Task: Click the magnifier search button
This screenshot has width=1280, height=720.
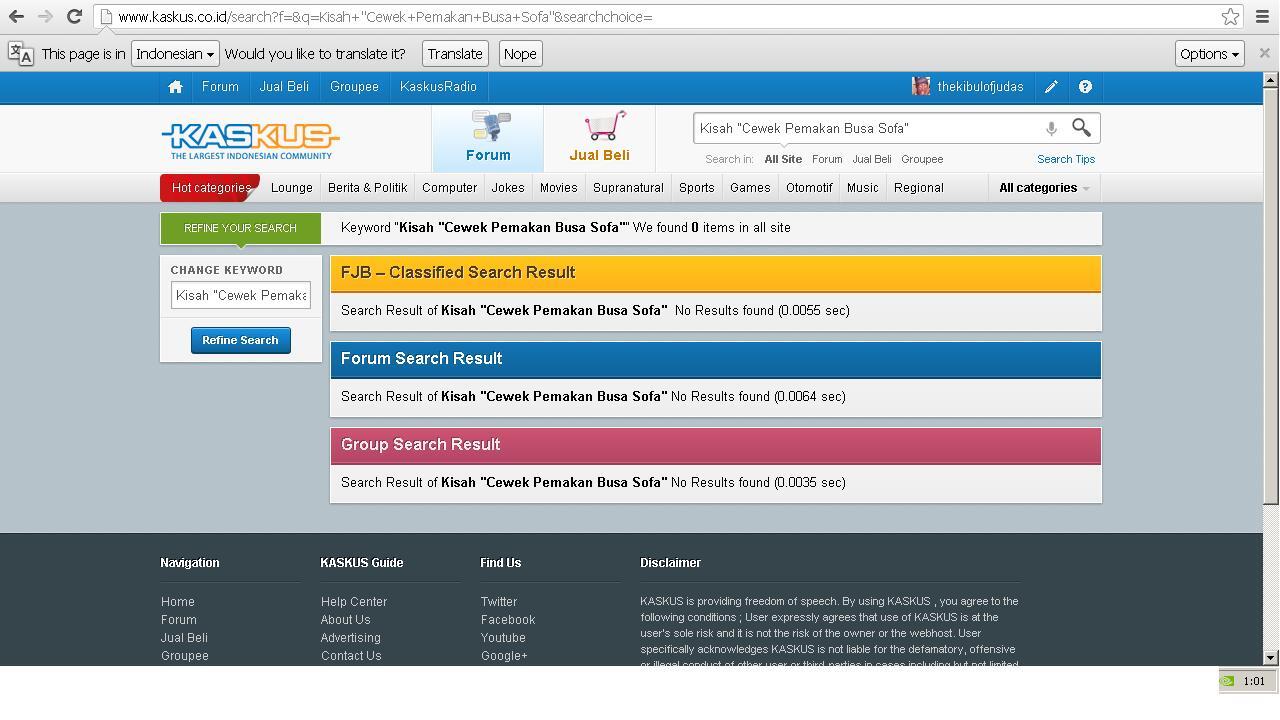Action: point(1081,127)
